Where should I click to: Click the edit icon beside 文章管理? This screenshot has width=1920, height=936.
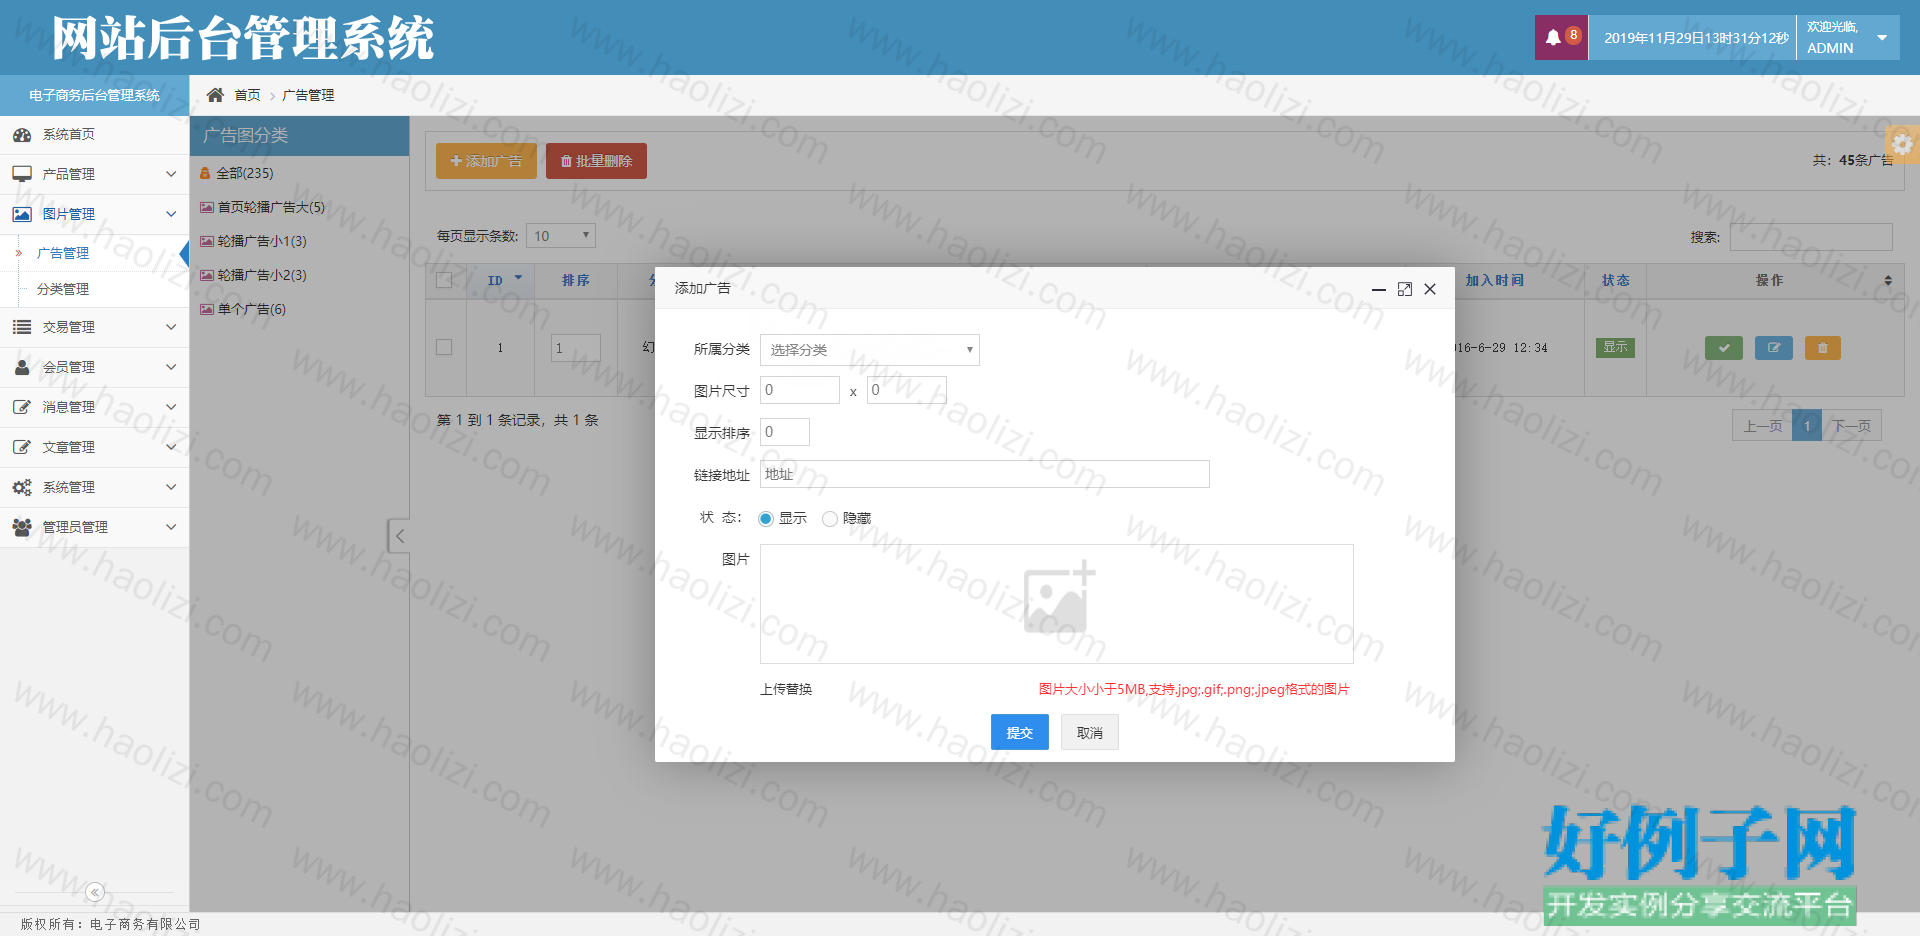click(22, 447)
